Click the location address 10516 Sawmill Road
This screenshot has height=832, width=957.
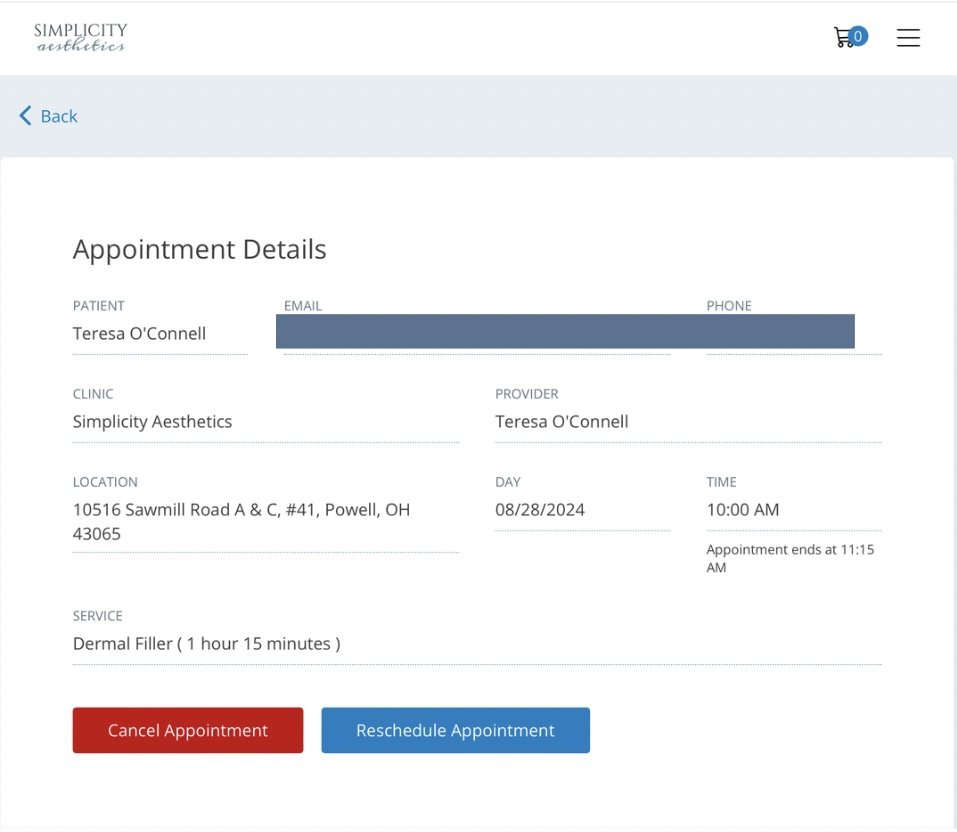241,521
